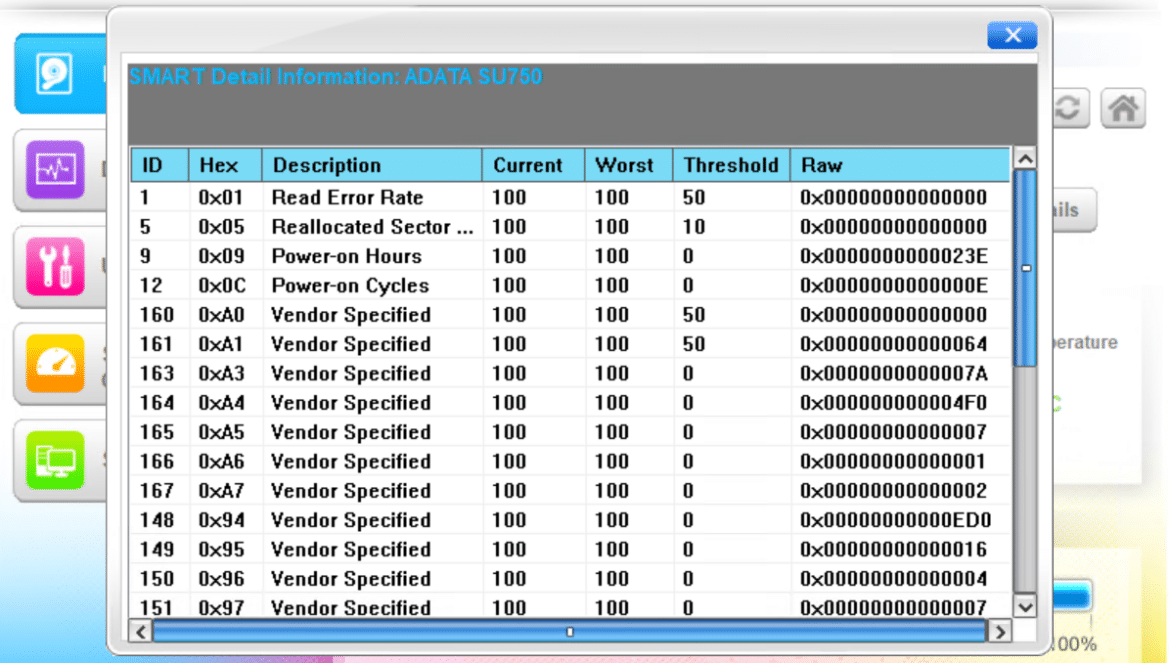The image size is (1170, 663).
Task: Select the row with ID 148
Action: (571, 521)
